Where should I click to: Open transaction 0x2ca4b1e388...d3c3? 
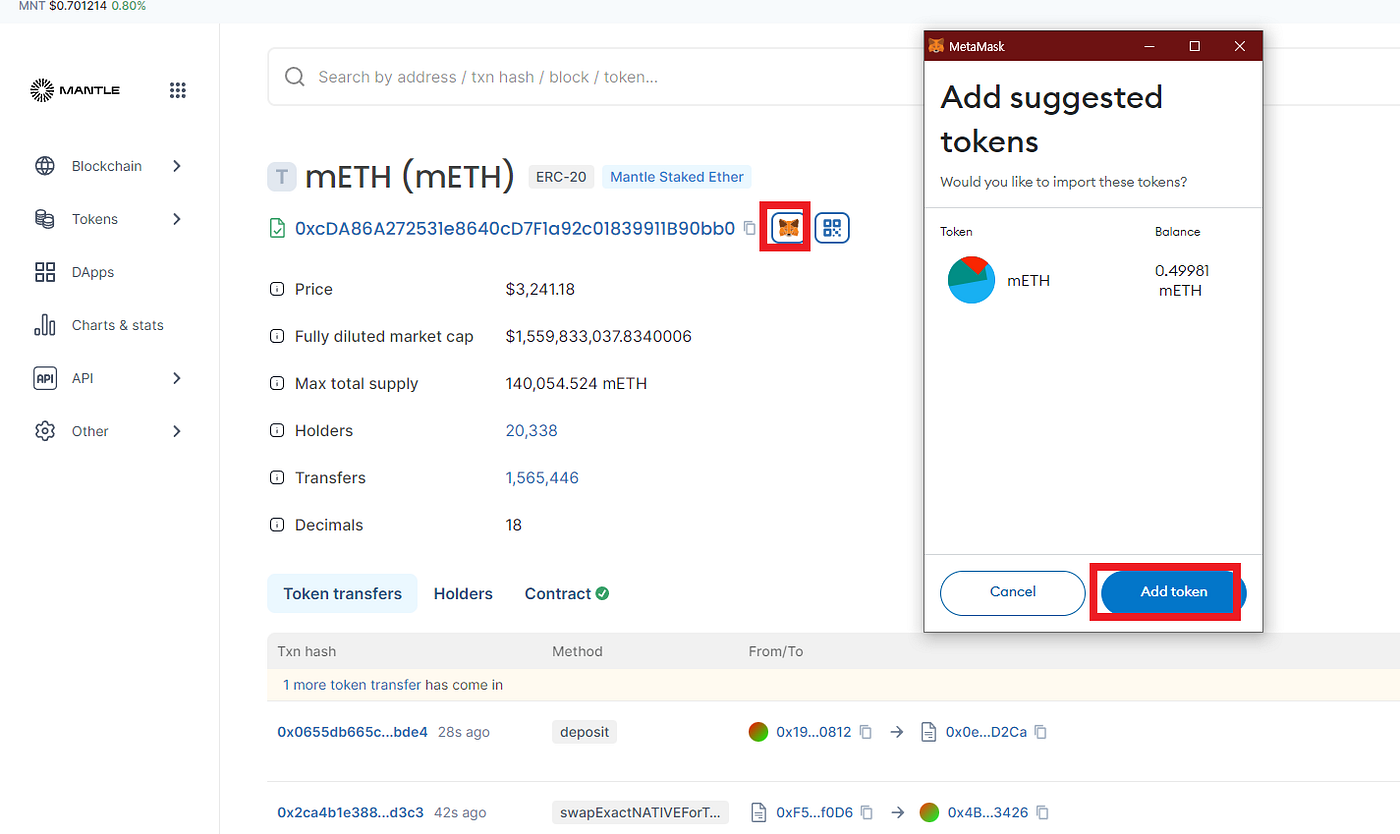[350, 812]
